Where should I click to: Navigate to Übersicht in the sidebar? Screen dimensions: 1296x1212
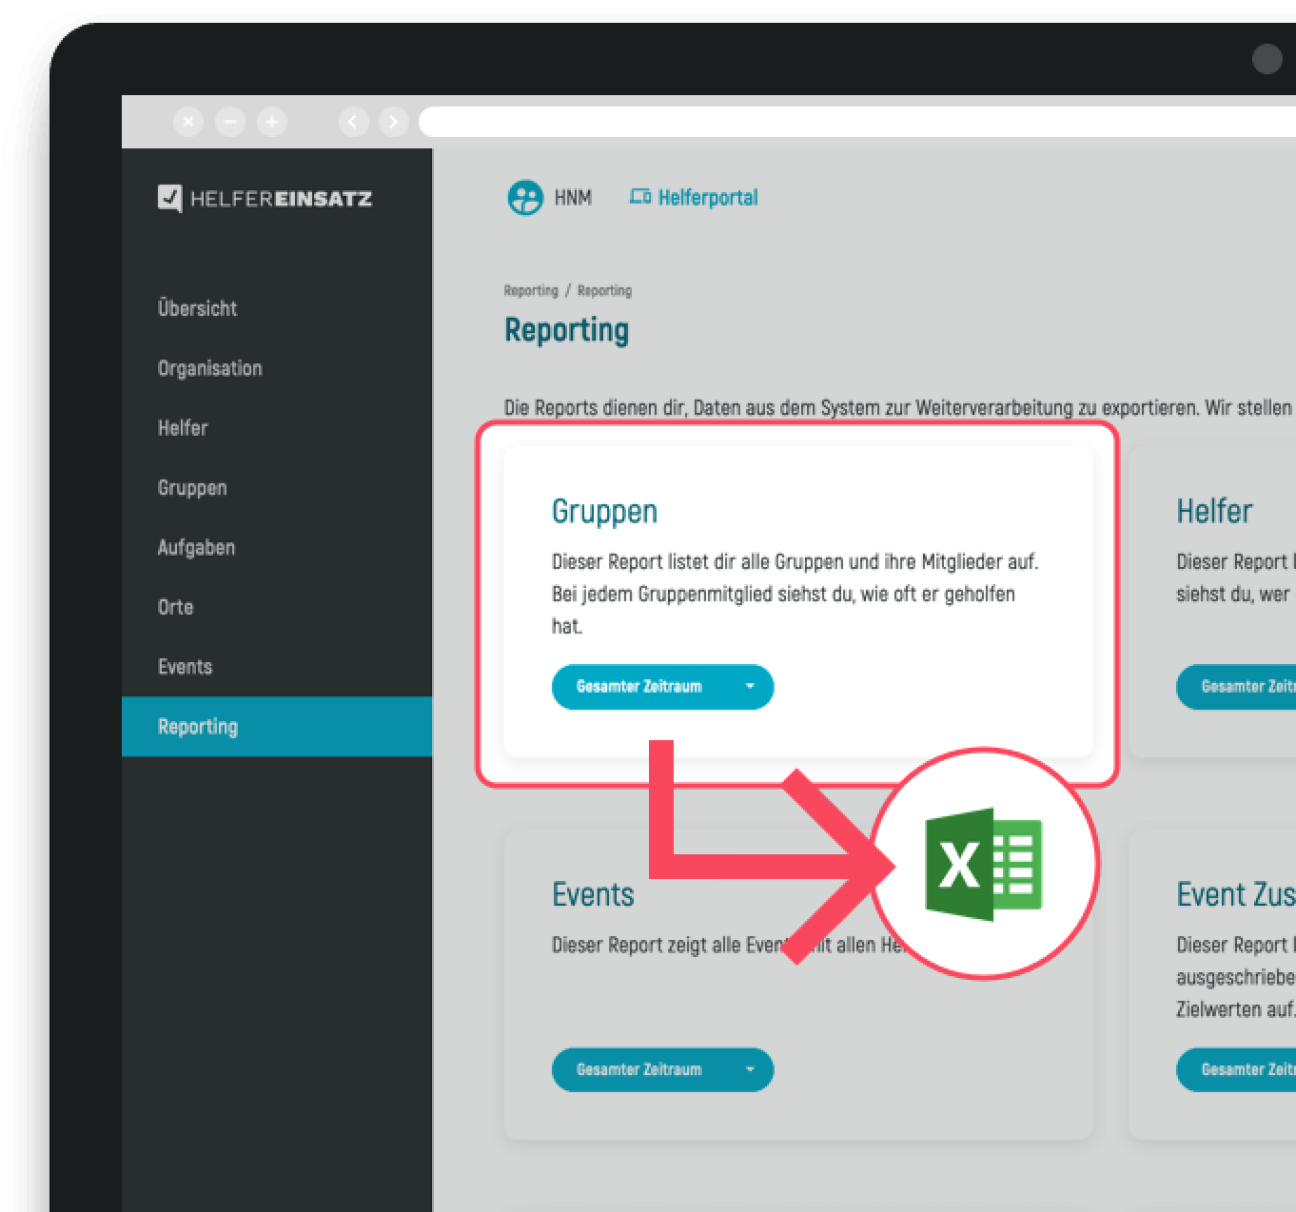click(x=197, y=308)
